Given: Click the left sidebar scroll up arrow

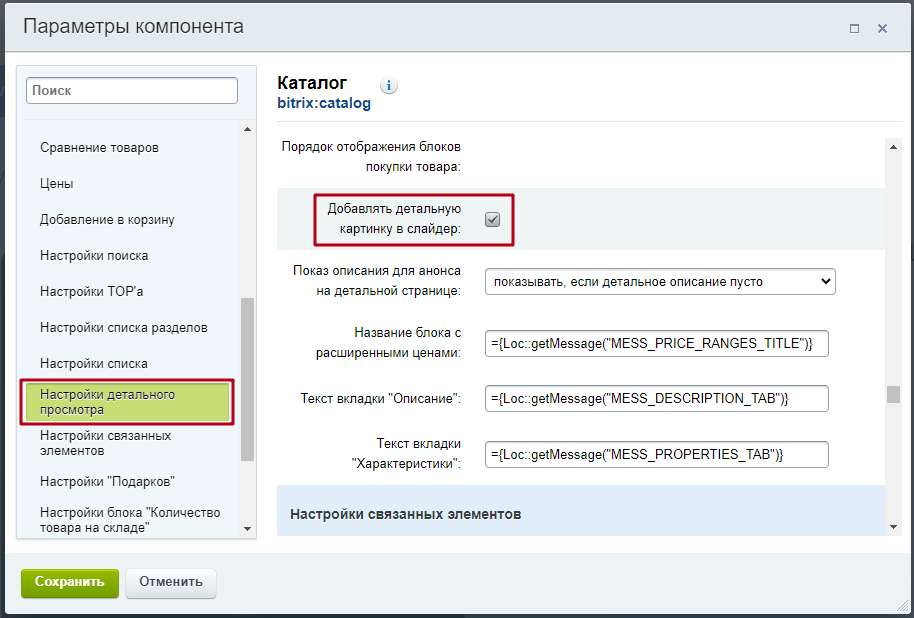Looking at the screenshot, I should tap(247, 129).
